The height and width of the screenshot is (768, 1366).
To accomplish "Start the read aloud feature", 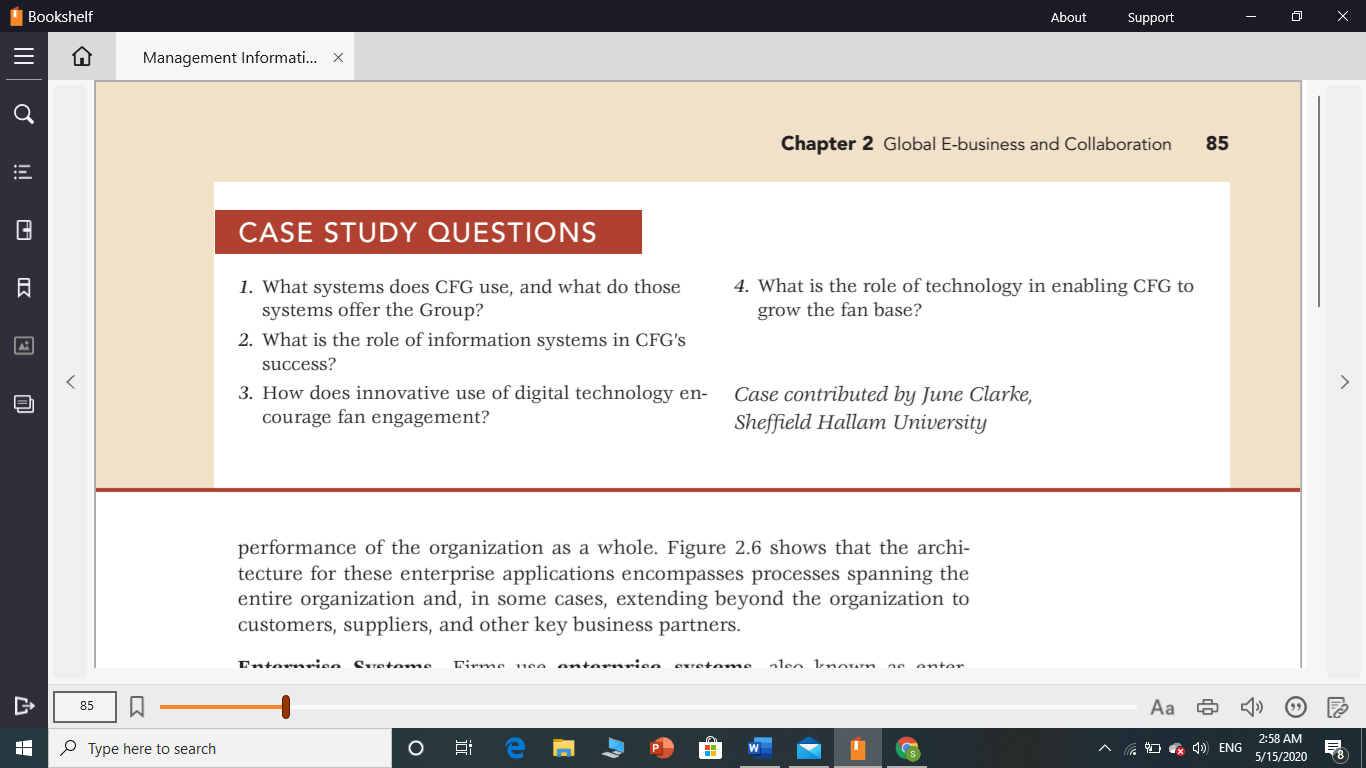I will (1251, 707).
